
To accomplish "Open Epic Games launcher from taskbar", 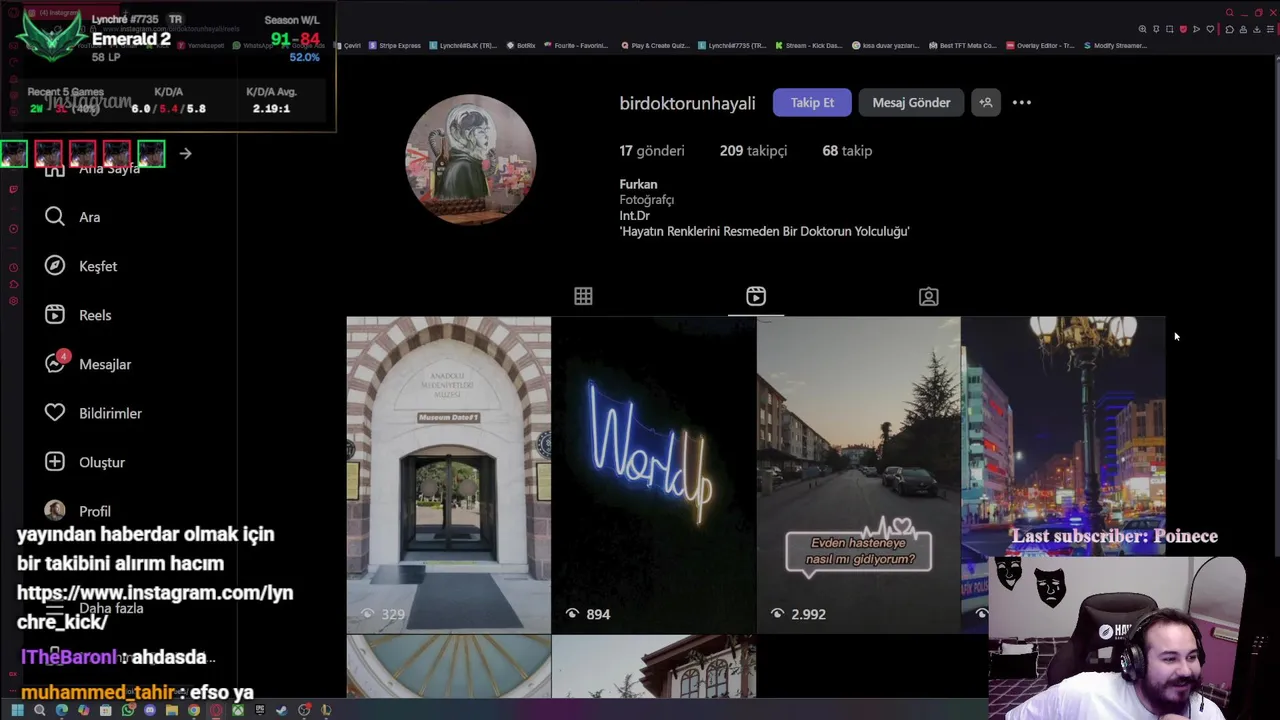I will (260, 710).
